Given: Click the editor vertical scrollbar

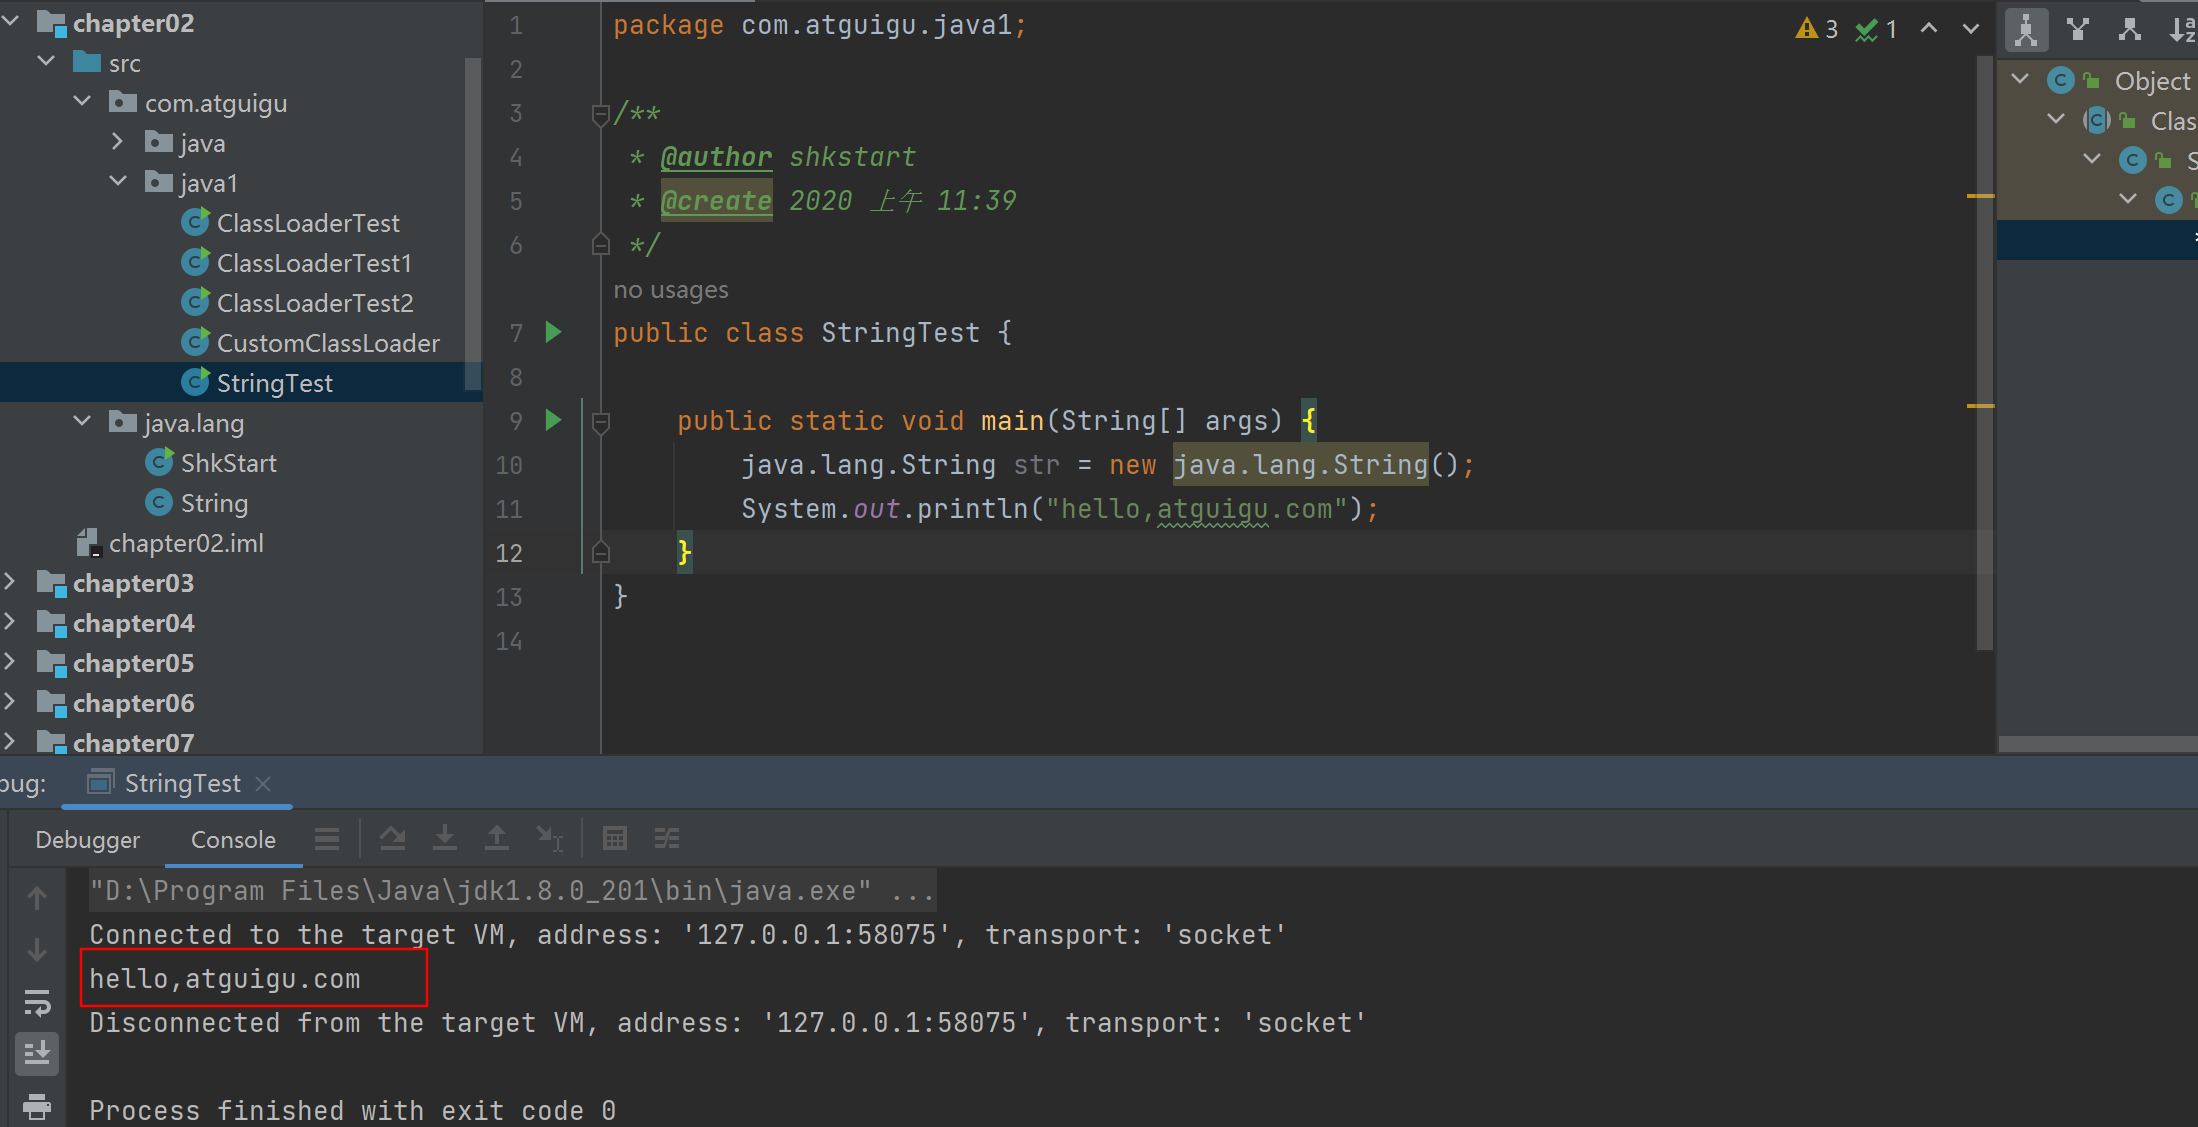Looking at the screenshot, I should coord(1985,352).
